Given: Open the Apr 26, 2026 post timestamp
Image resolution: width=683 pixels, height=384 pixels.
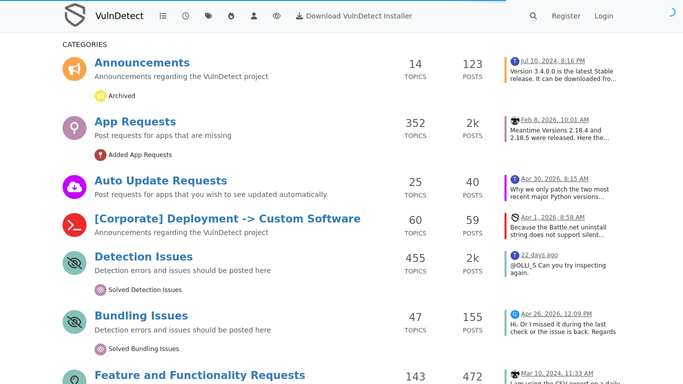Looking at the screenshot, I should (x=556, y=314).
